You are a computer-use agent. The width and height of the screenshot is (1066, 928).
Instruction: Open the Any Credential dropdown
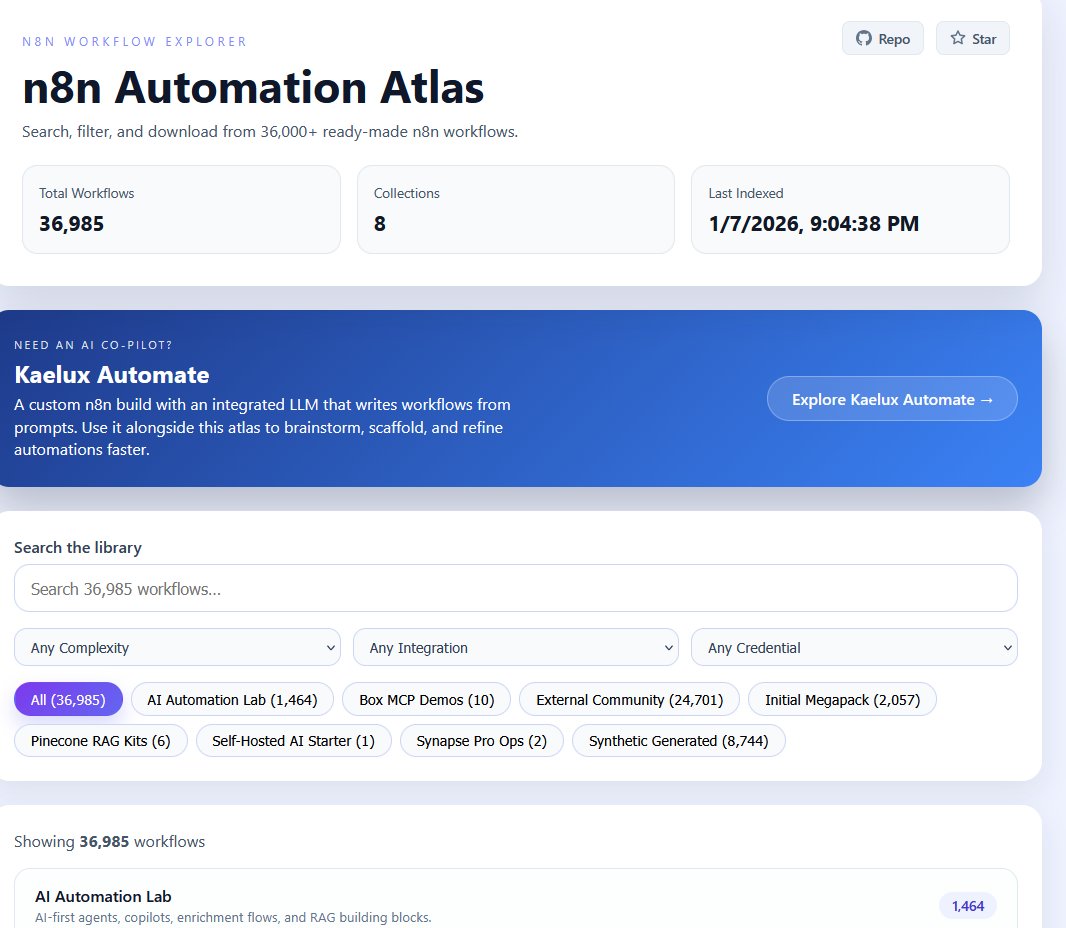[x=854, y=648]
